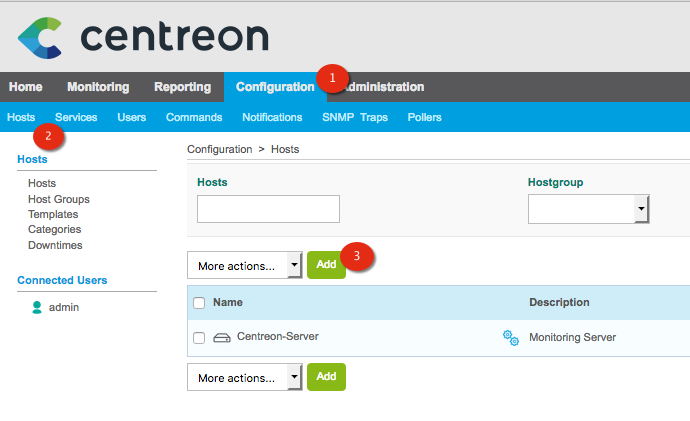Viewport: 690px width, 421px height.
Task: Open the top More actions dropdown
Action: pos(244,265)
